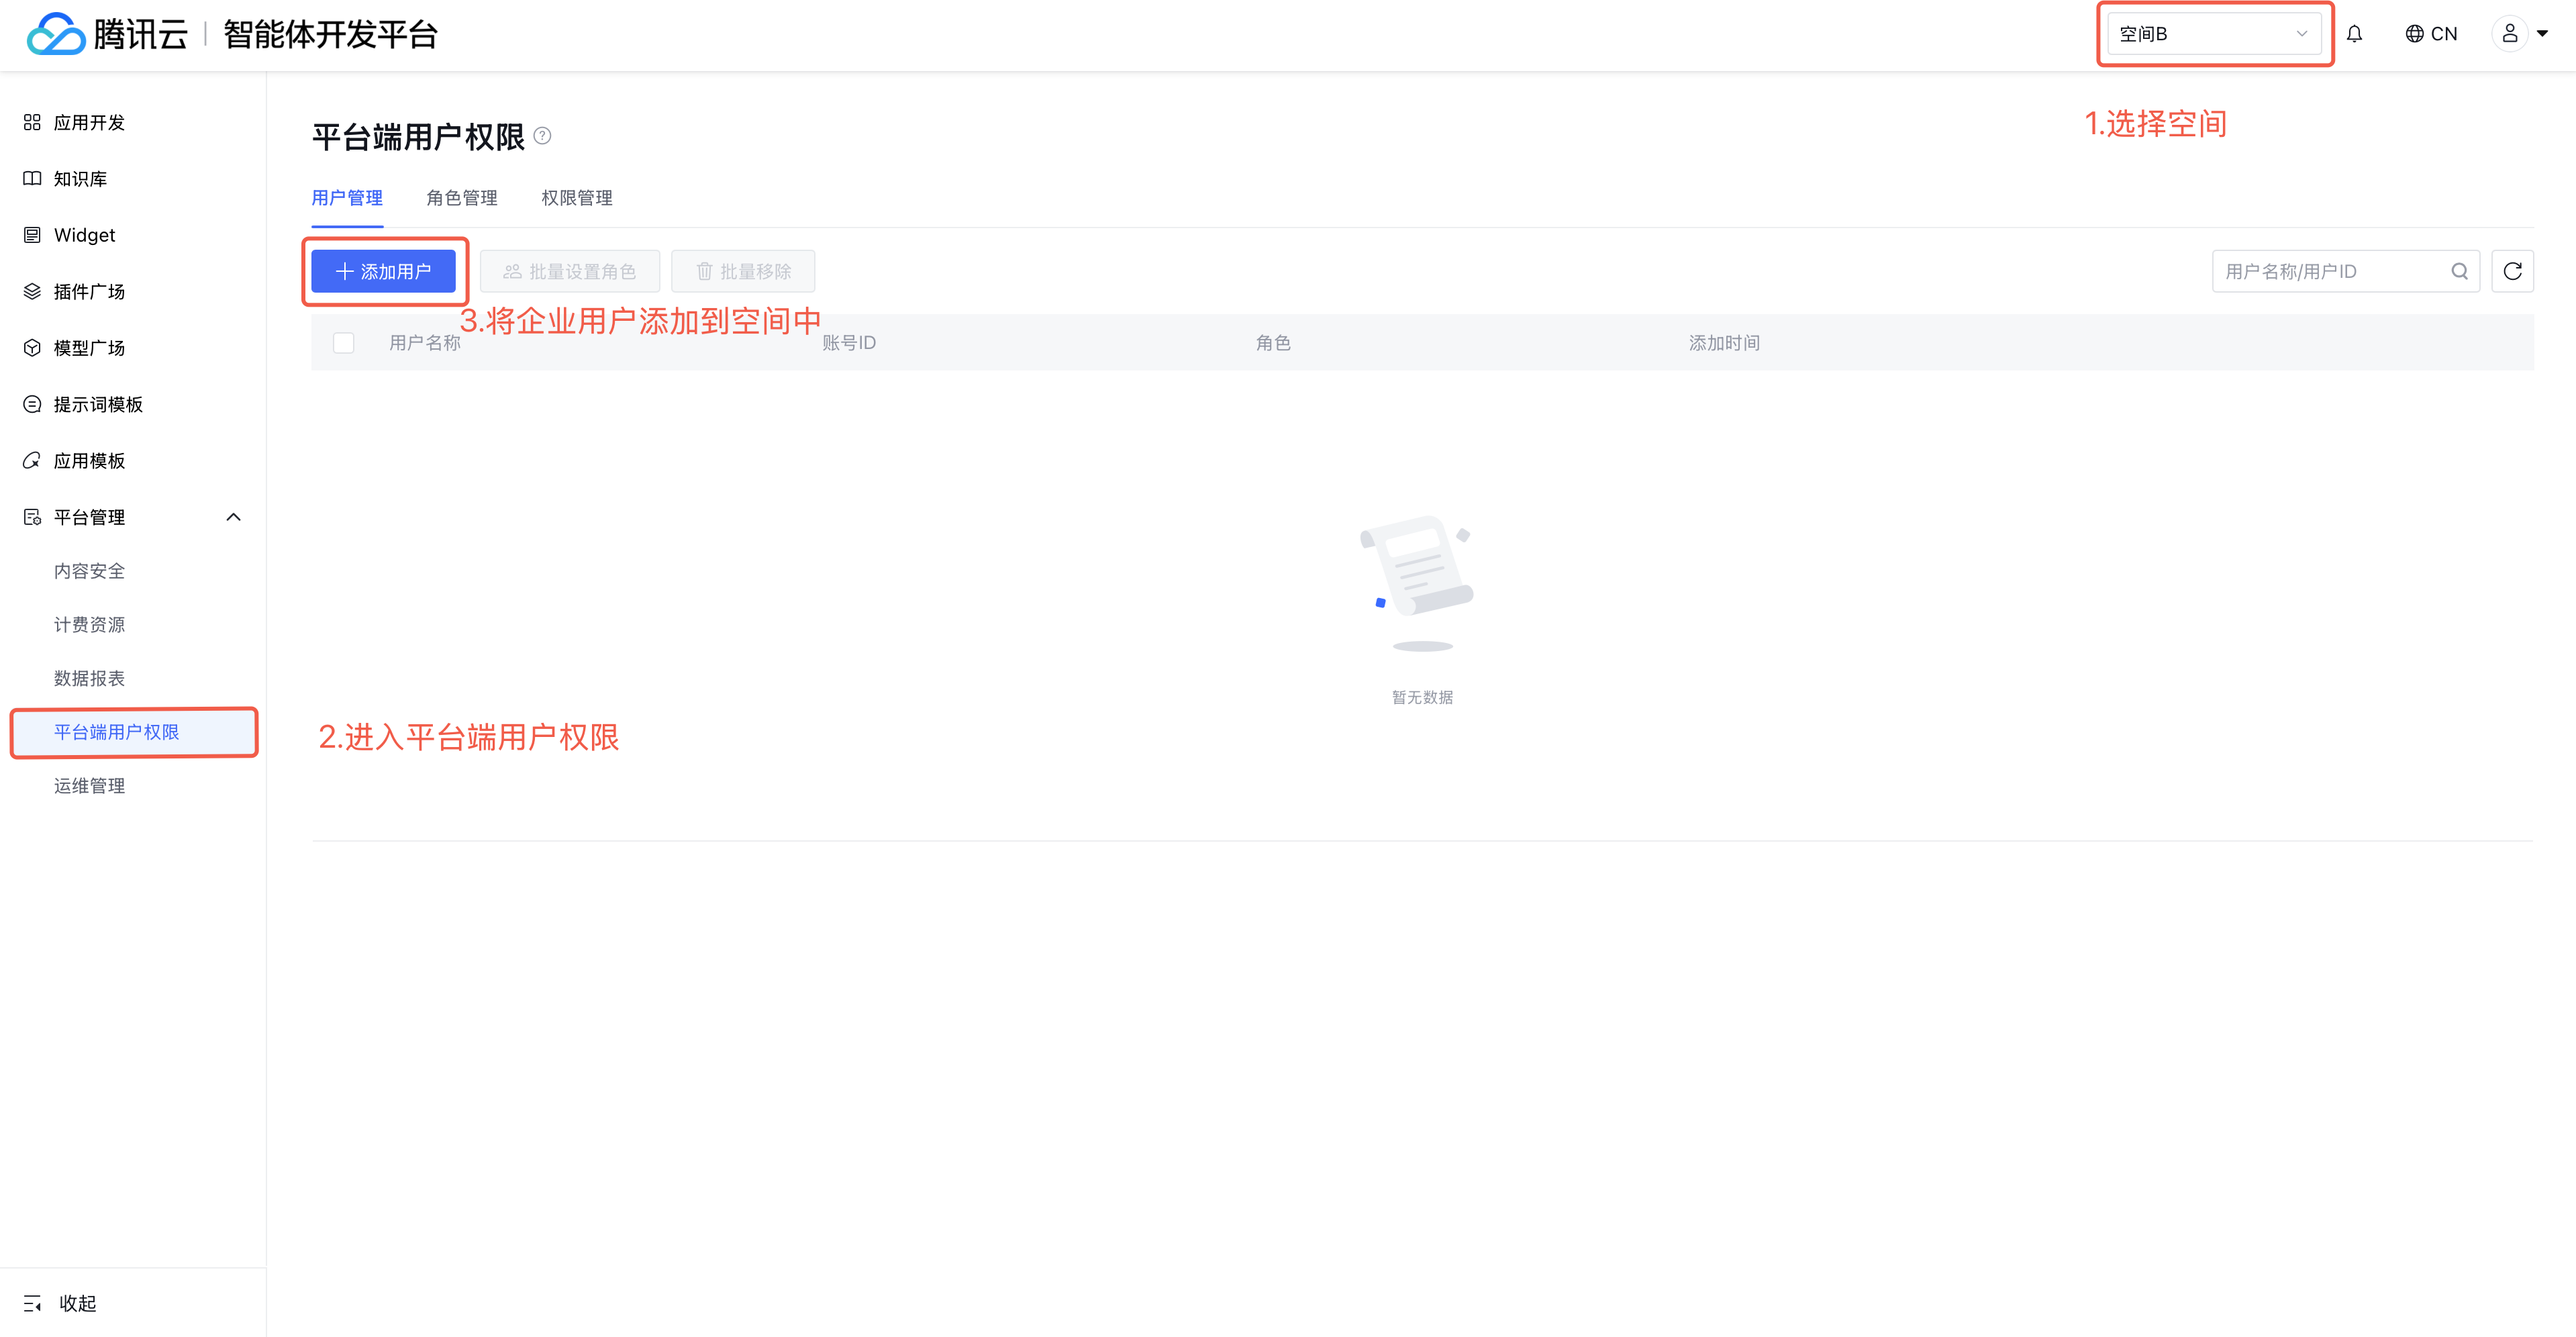This screenshot has height=1337, width=2576.
Task: Switch to the 角色管理 tab
Action: (461, 198)
